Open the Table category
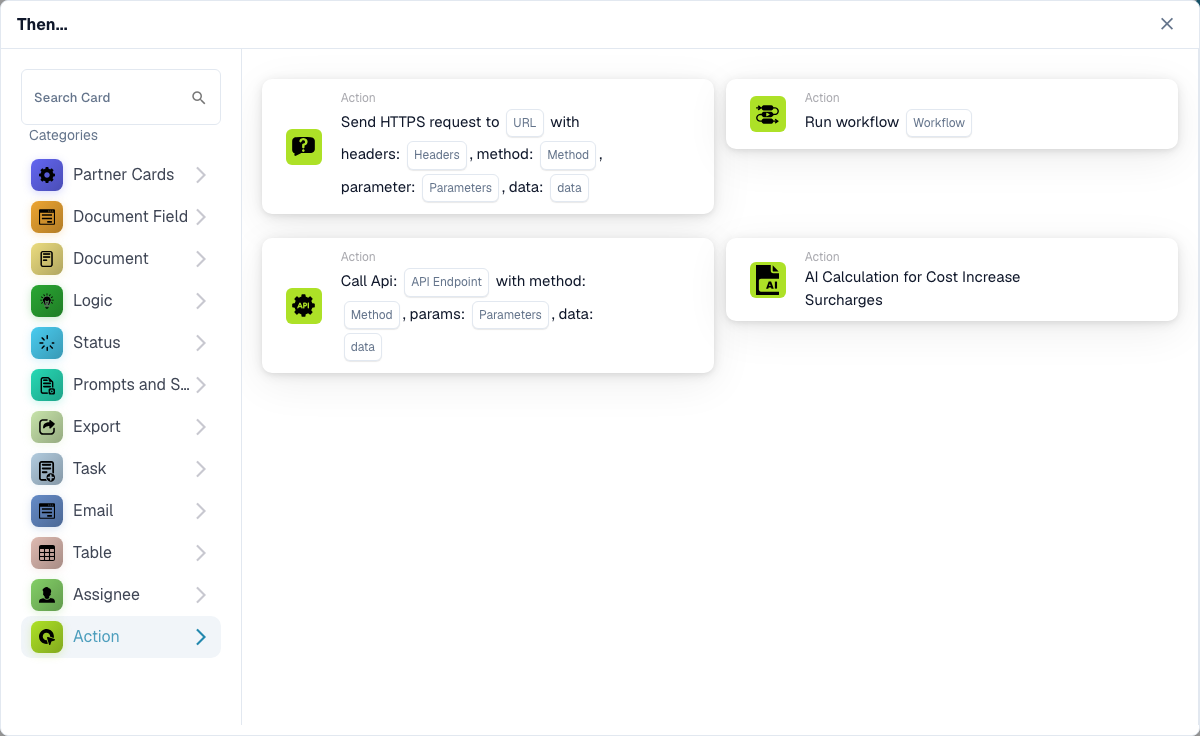The height and width of the screenshot is (736, 1200). 121,553
